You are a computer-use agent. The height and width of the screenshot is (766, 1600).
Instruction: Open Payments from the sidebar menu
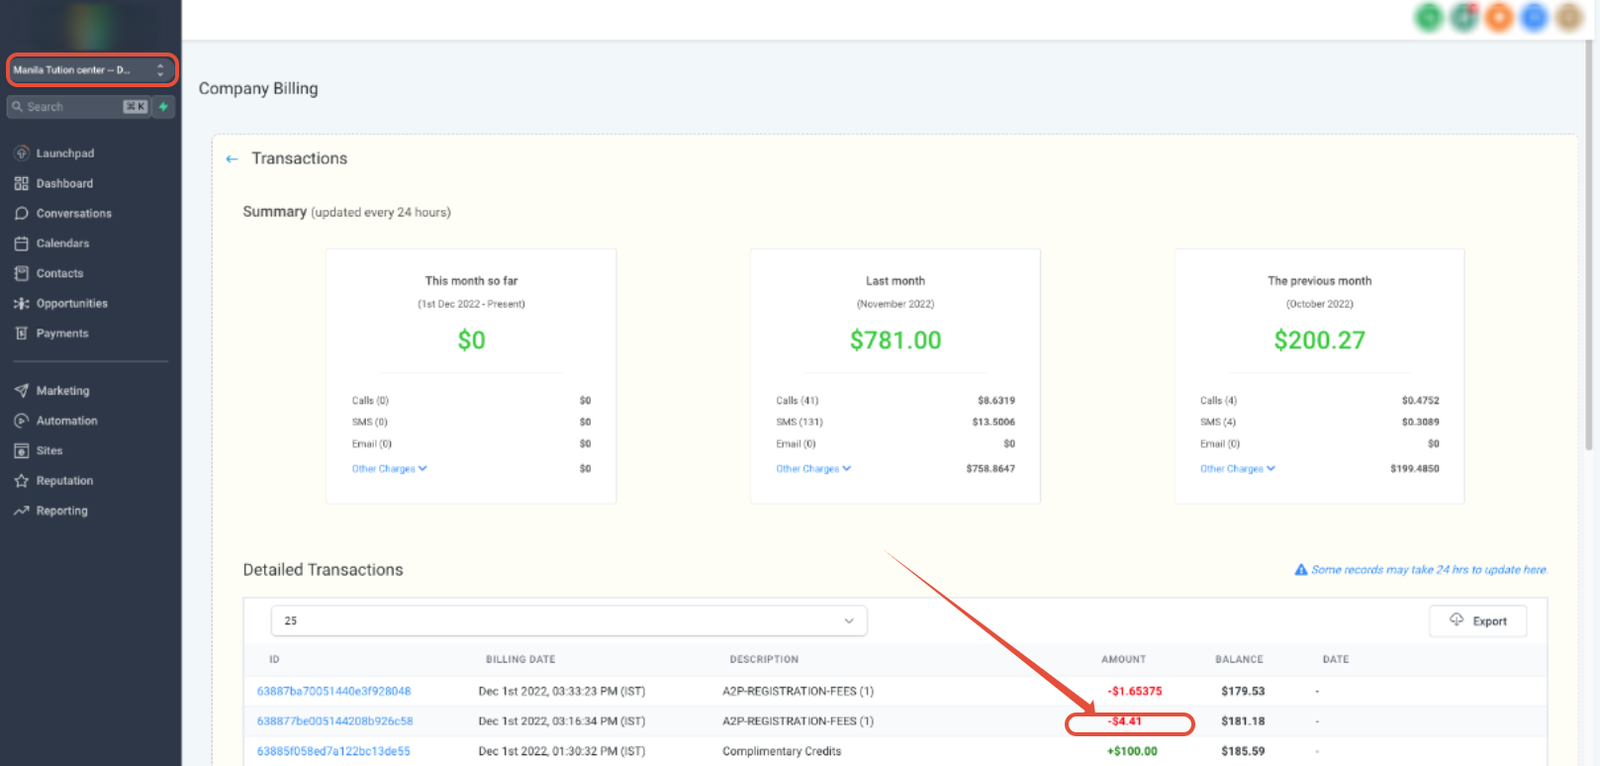coord(62,333)
